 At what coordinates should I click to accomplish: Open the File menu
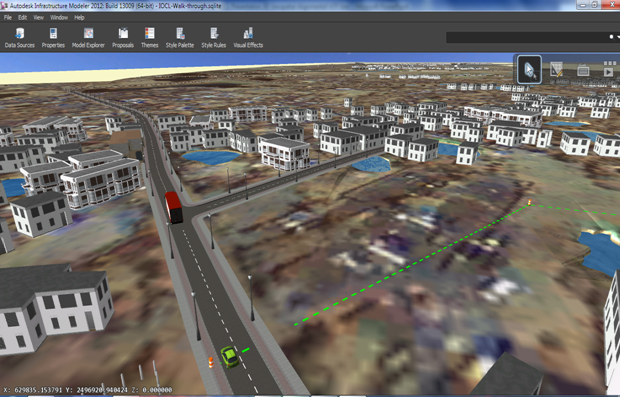click(8, 17)
